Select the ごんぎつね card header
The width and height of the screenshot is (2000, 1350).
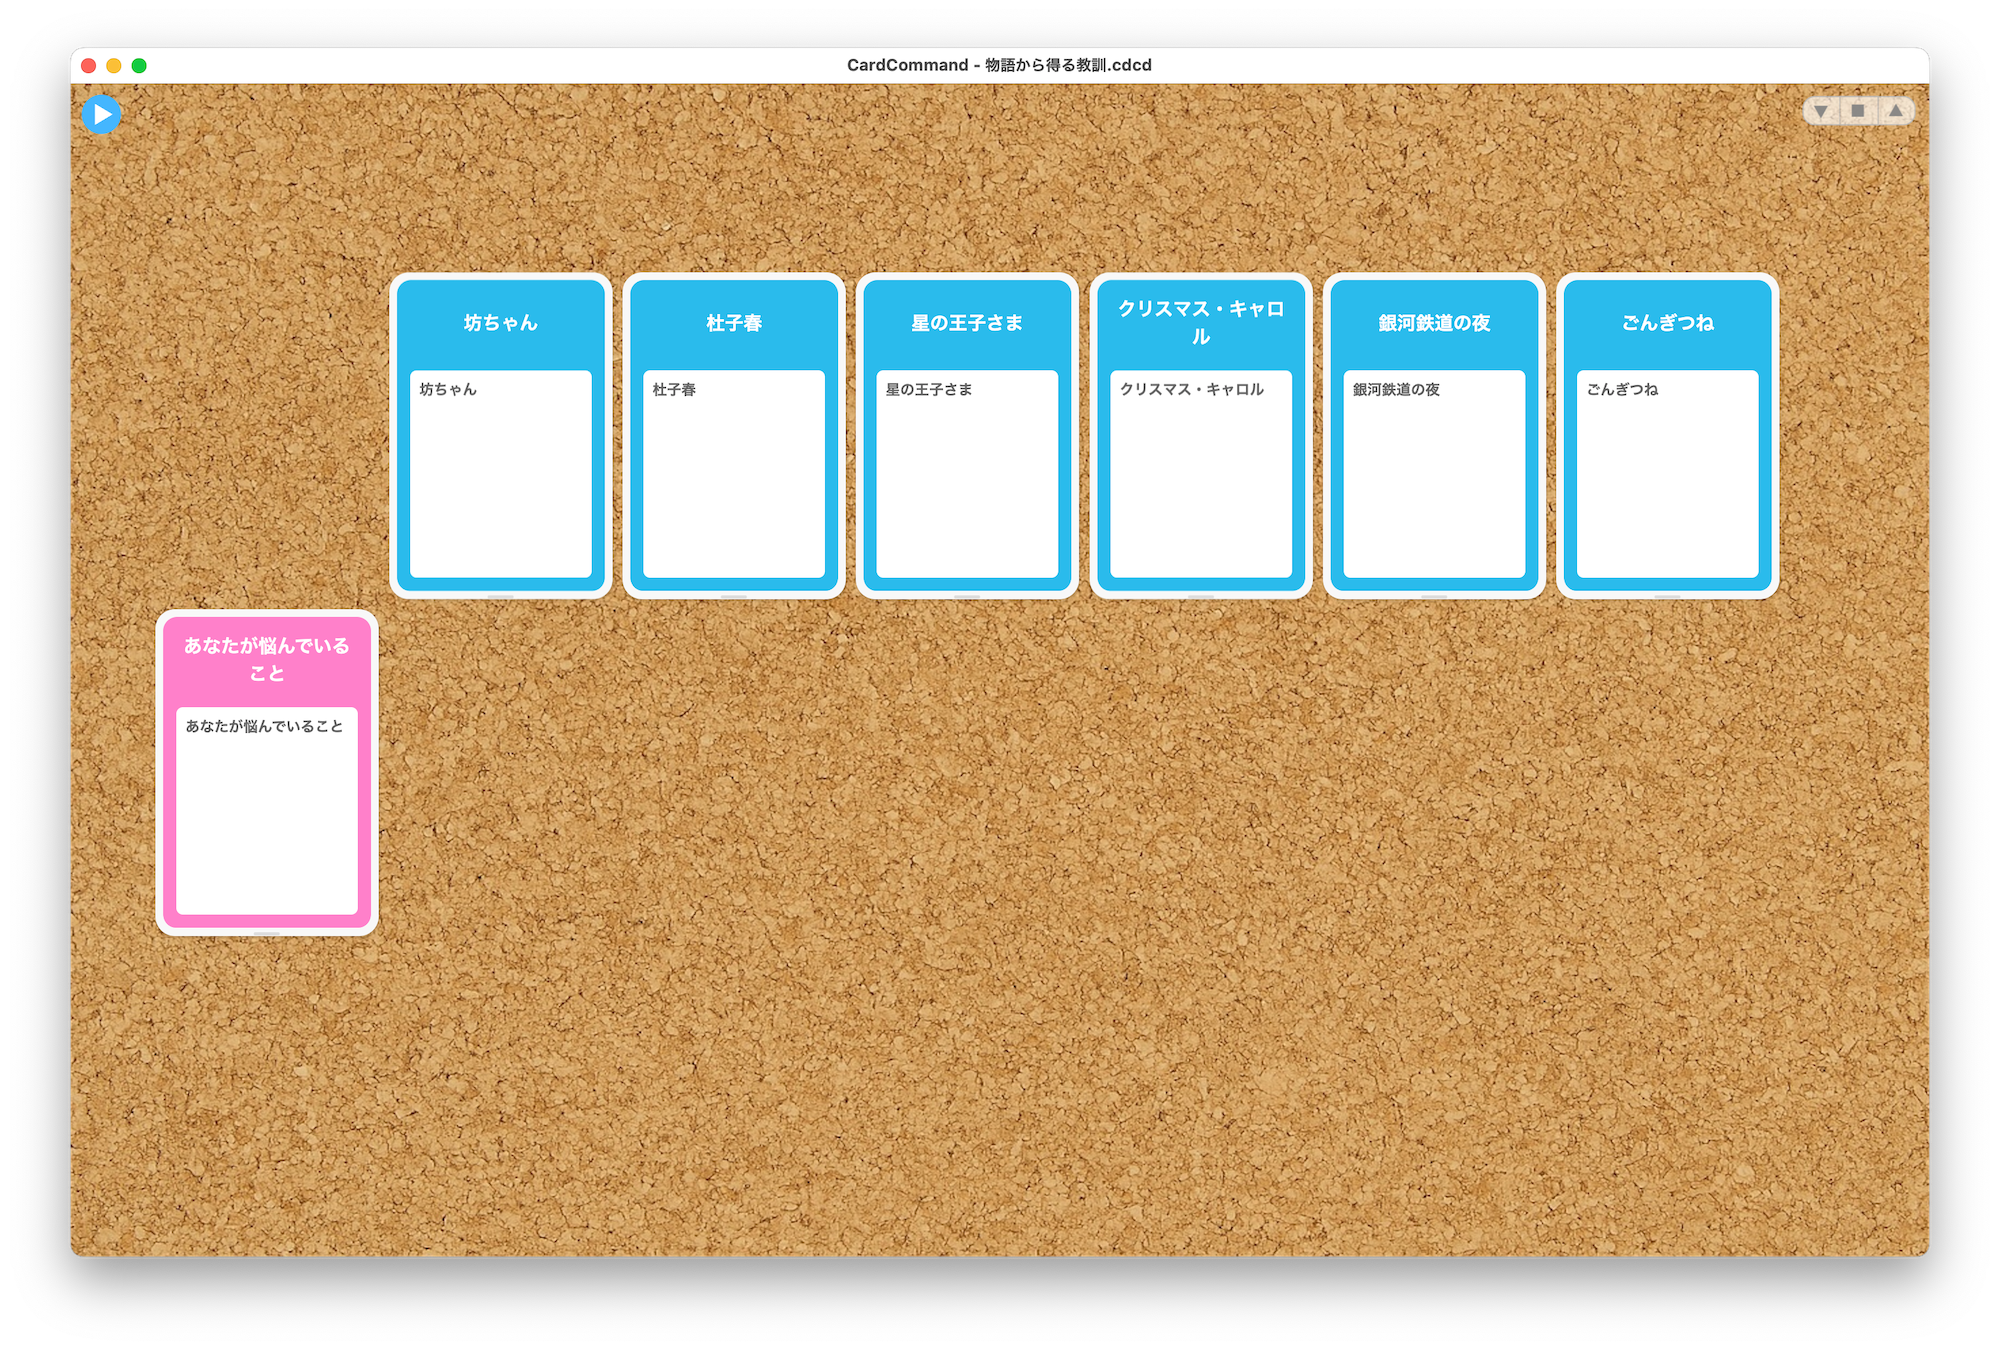1667,323
